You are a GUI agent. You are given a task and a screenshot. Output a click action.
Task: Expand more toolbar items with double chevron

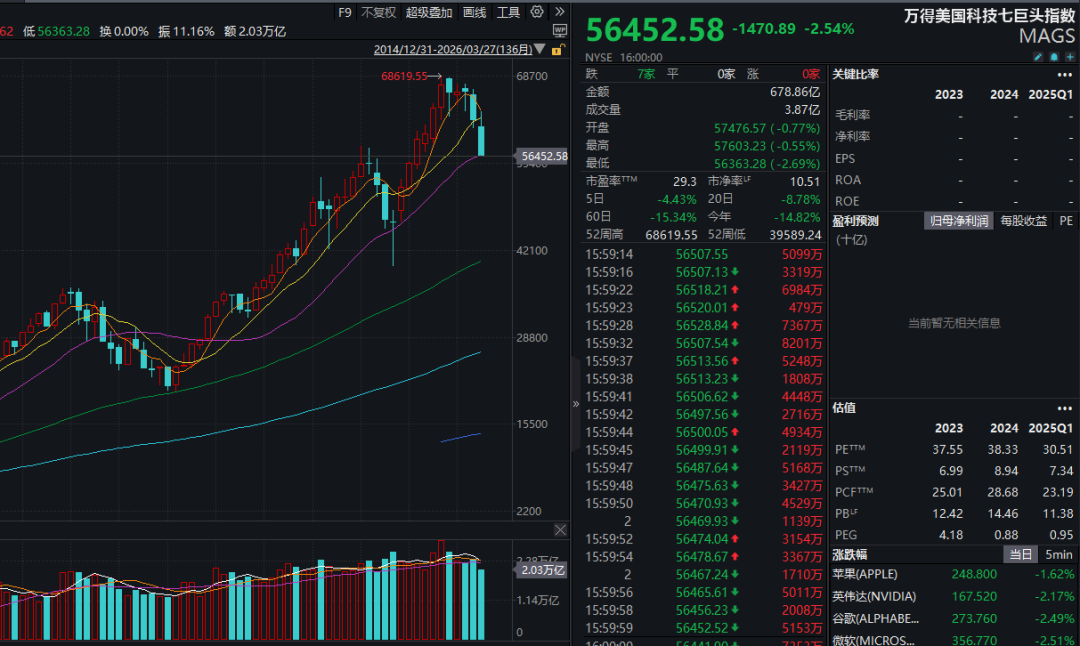[559, 12]
